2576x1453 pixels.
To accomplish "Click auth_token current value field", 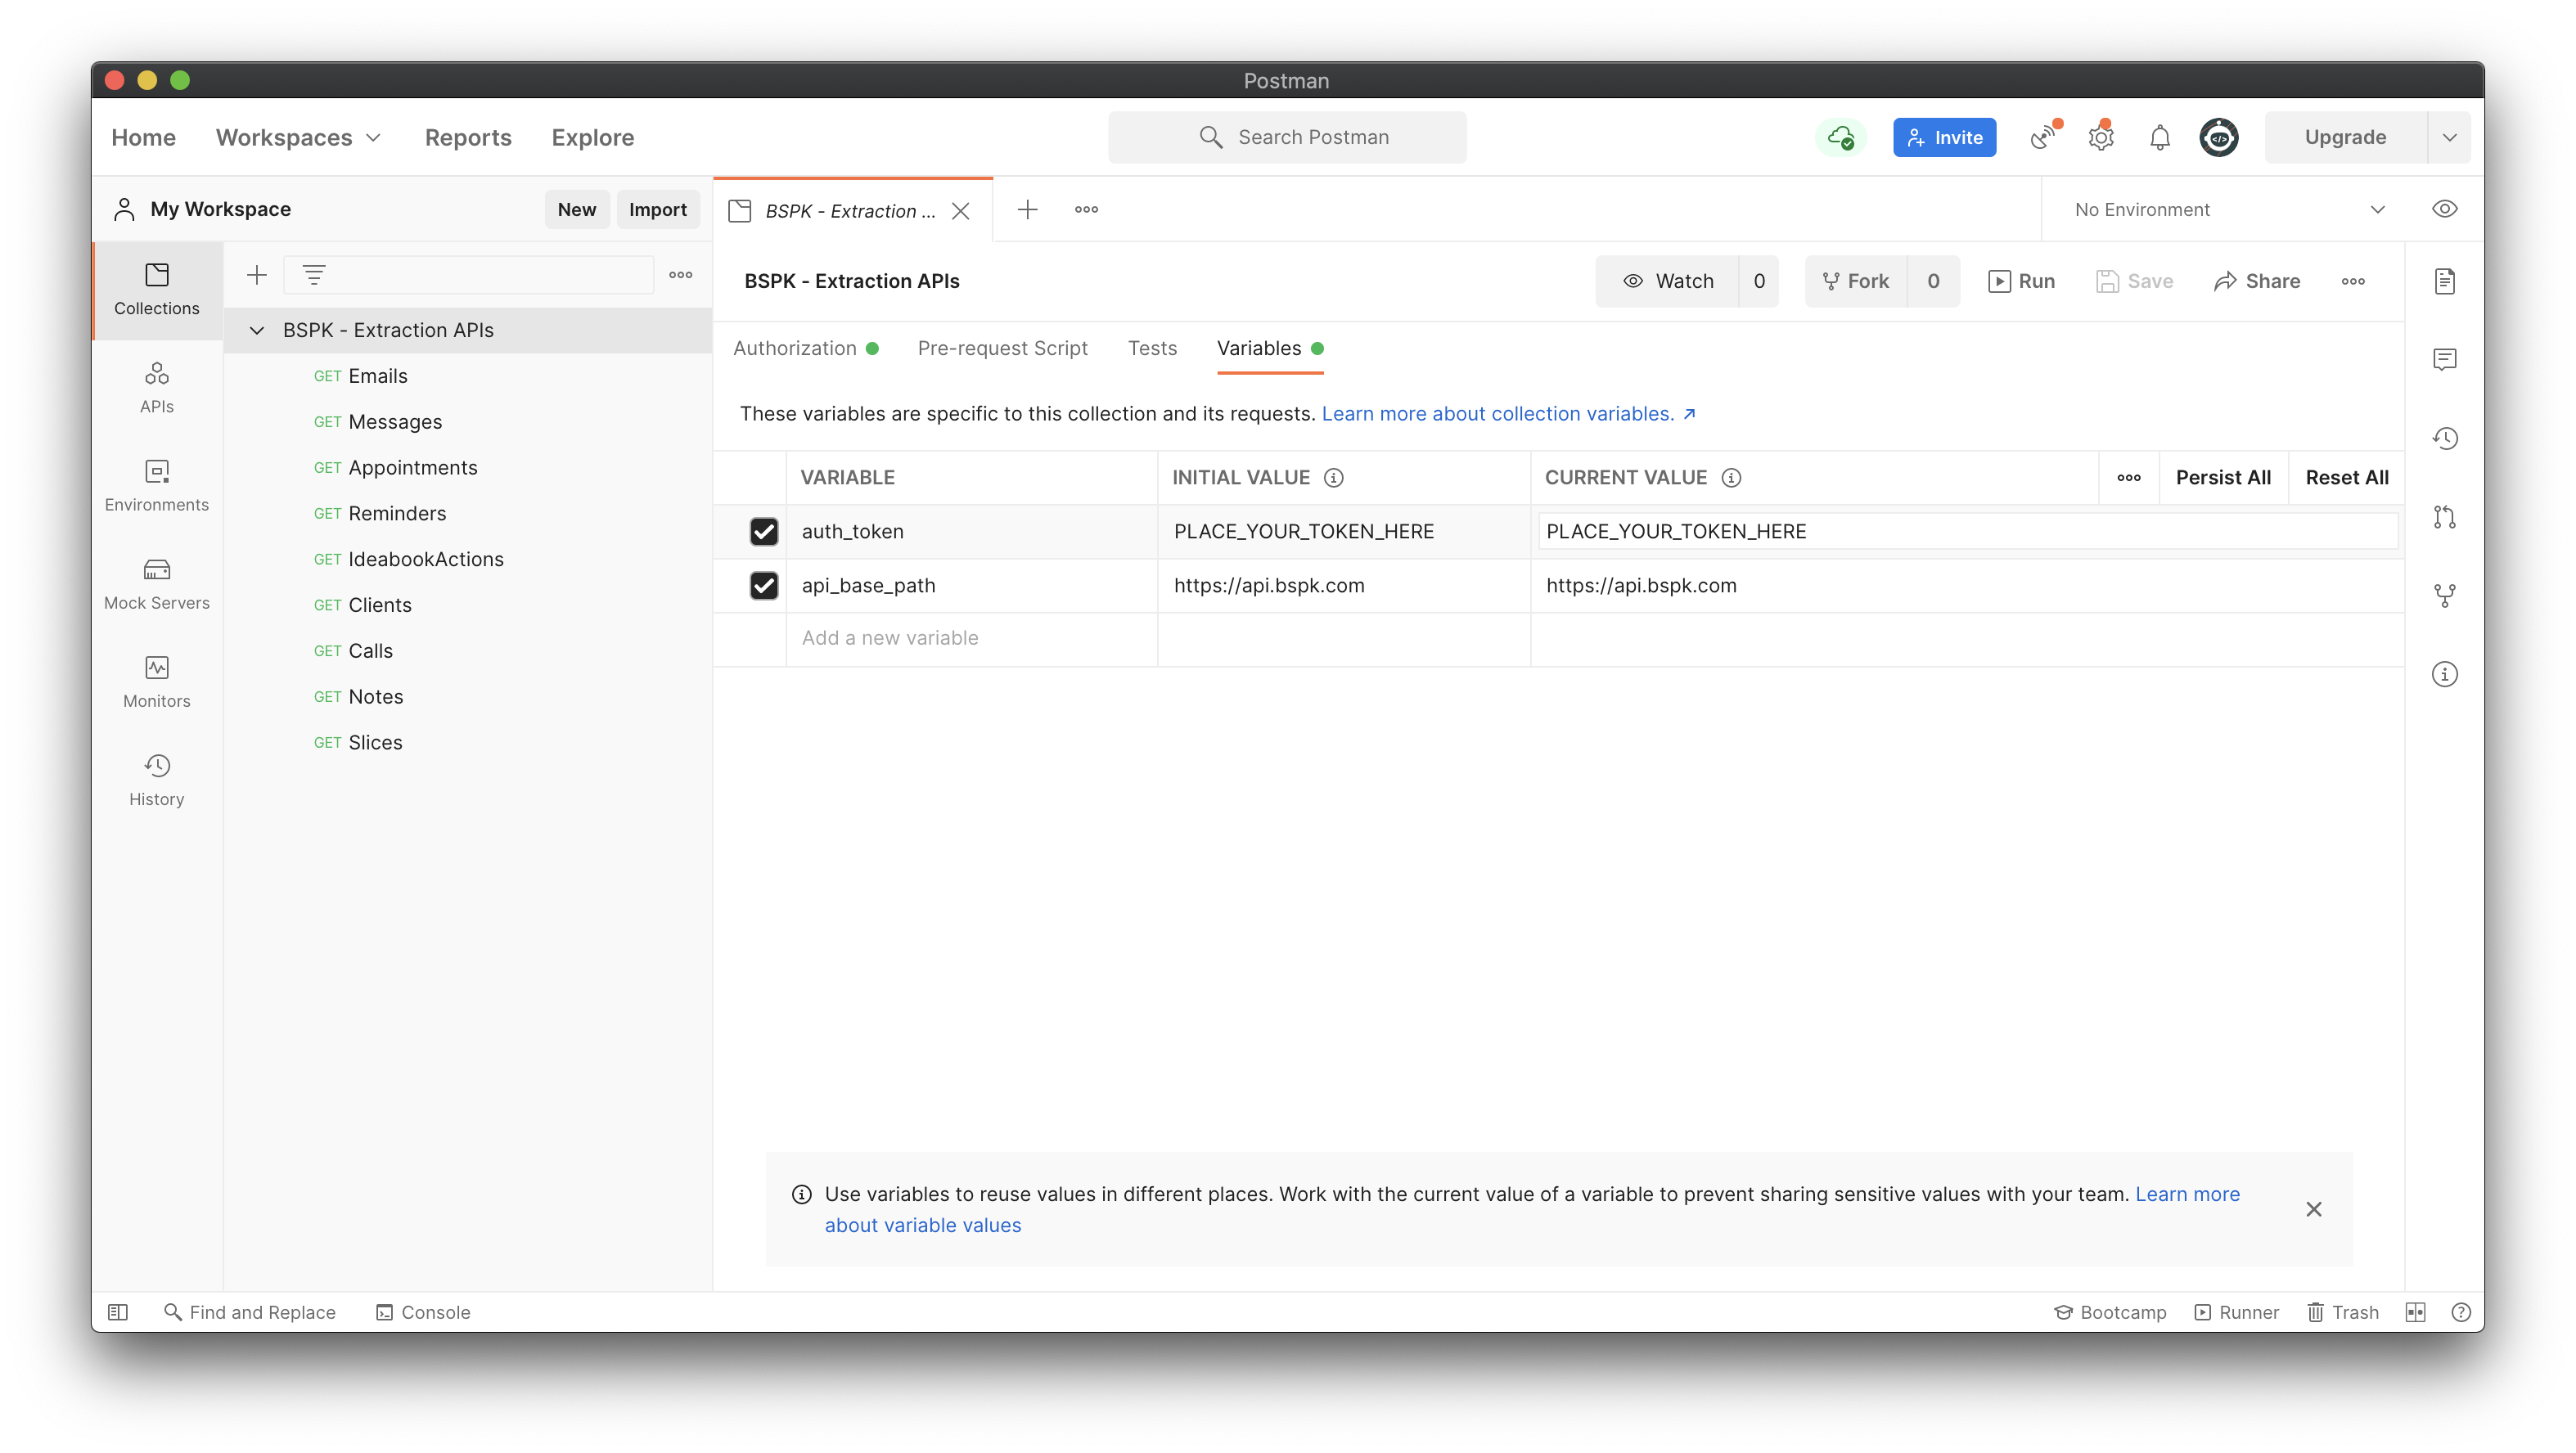I will pyautogui.click(x=1967, y=531).
